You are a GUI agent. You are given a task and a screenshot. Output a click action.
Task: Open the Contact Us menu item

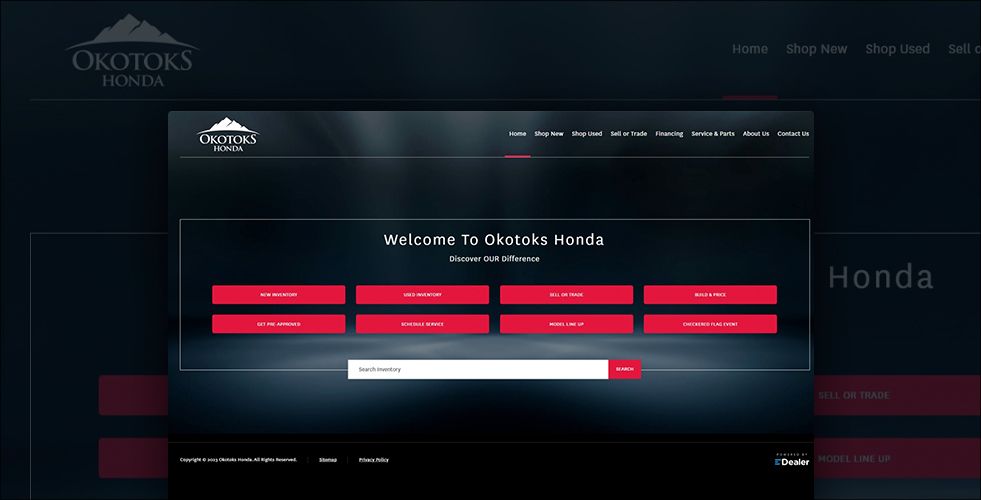[x=793, y=134]
